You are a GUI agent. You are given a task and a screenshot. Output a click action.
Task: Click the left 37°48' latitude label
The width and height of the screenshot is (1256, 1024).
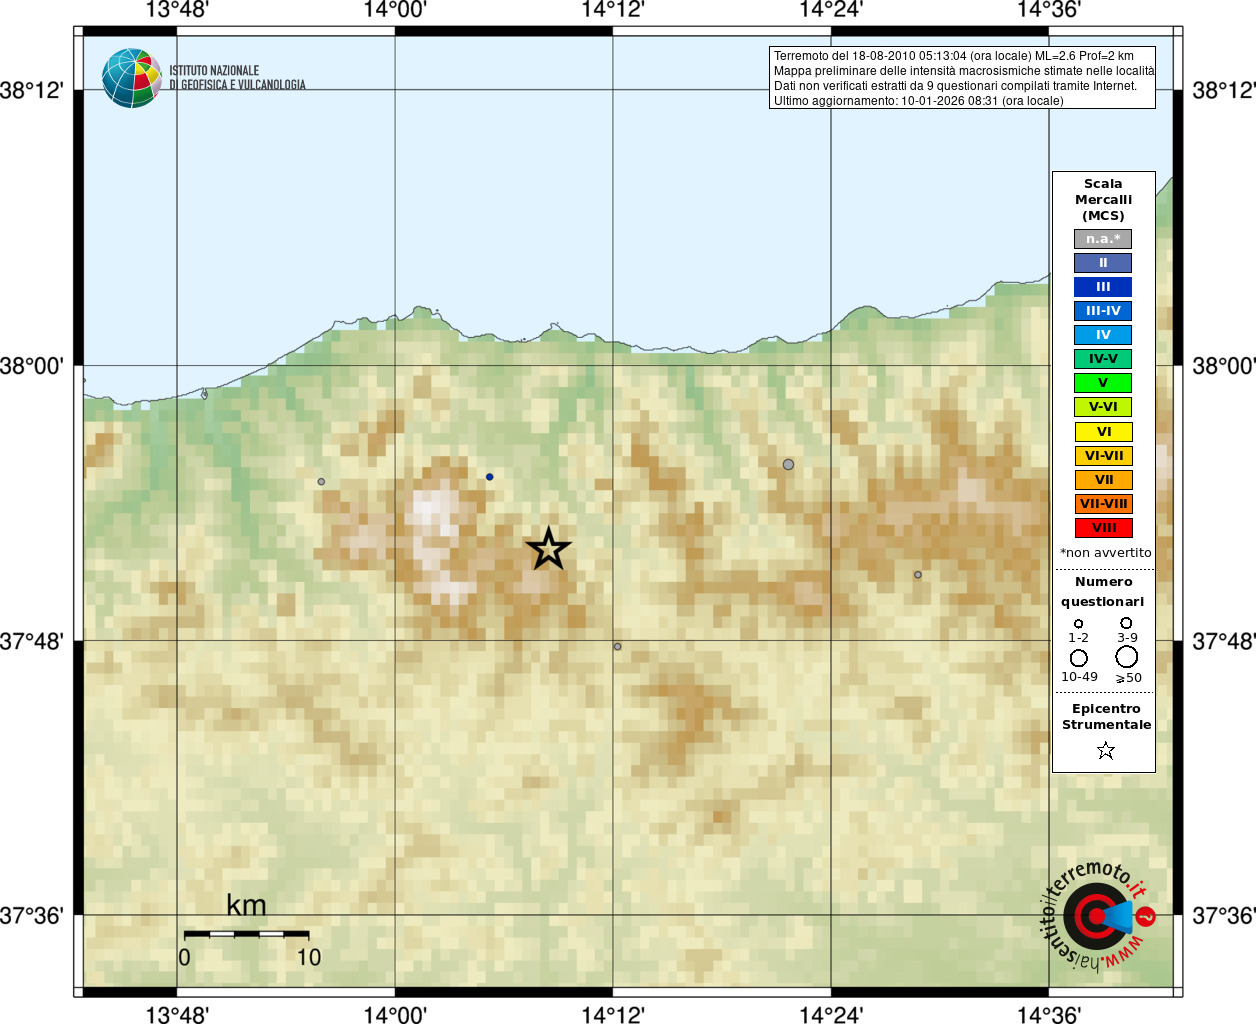click(x=32, y=641)
